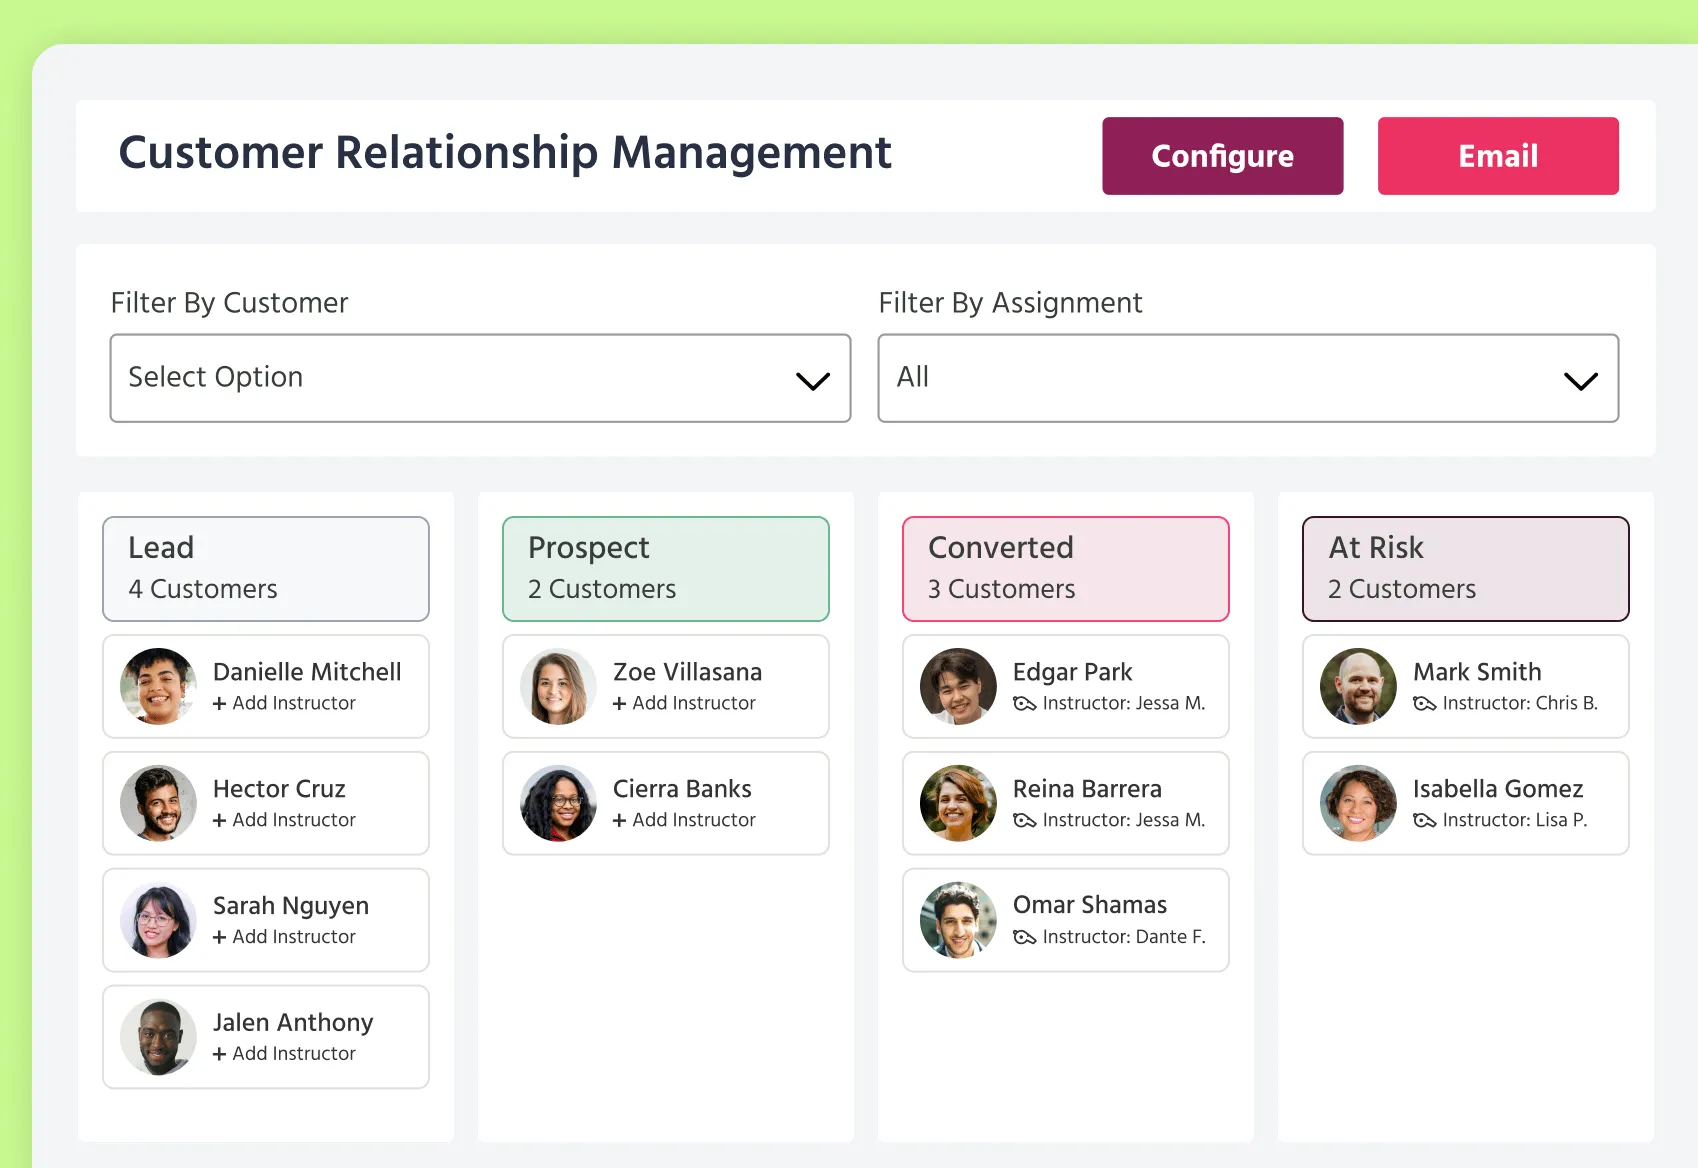Click the name Reina Barrera

[1087, 789]
